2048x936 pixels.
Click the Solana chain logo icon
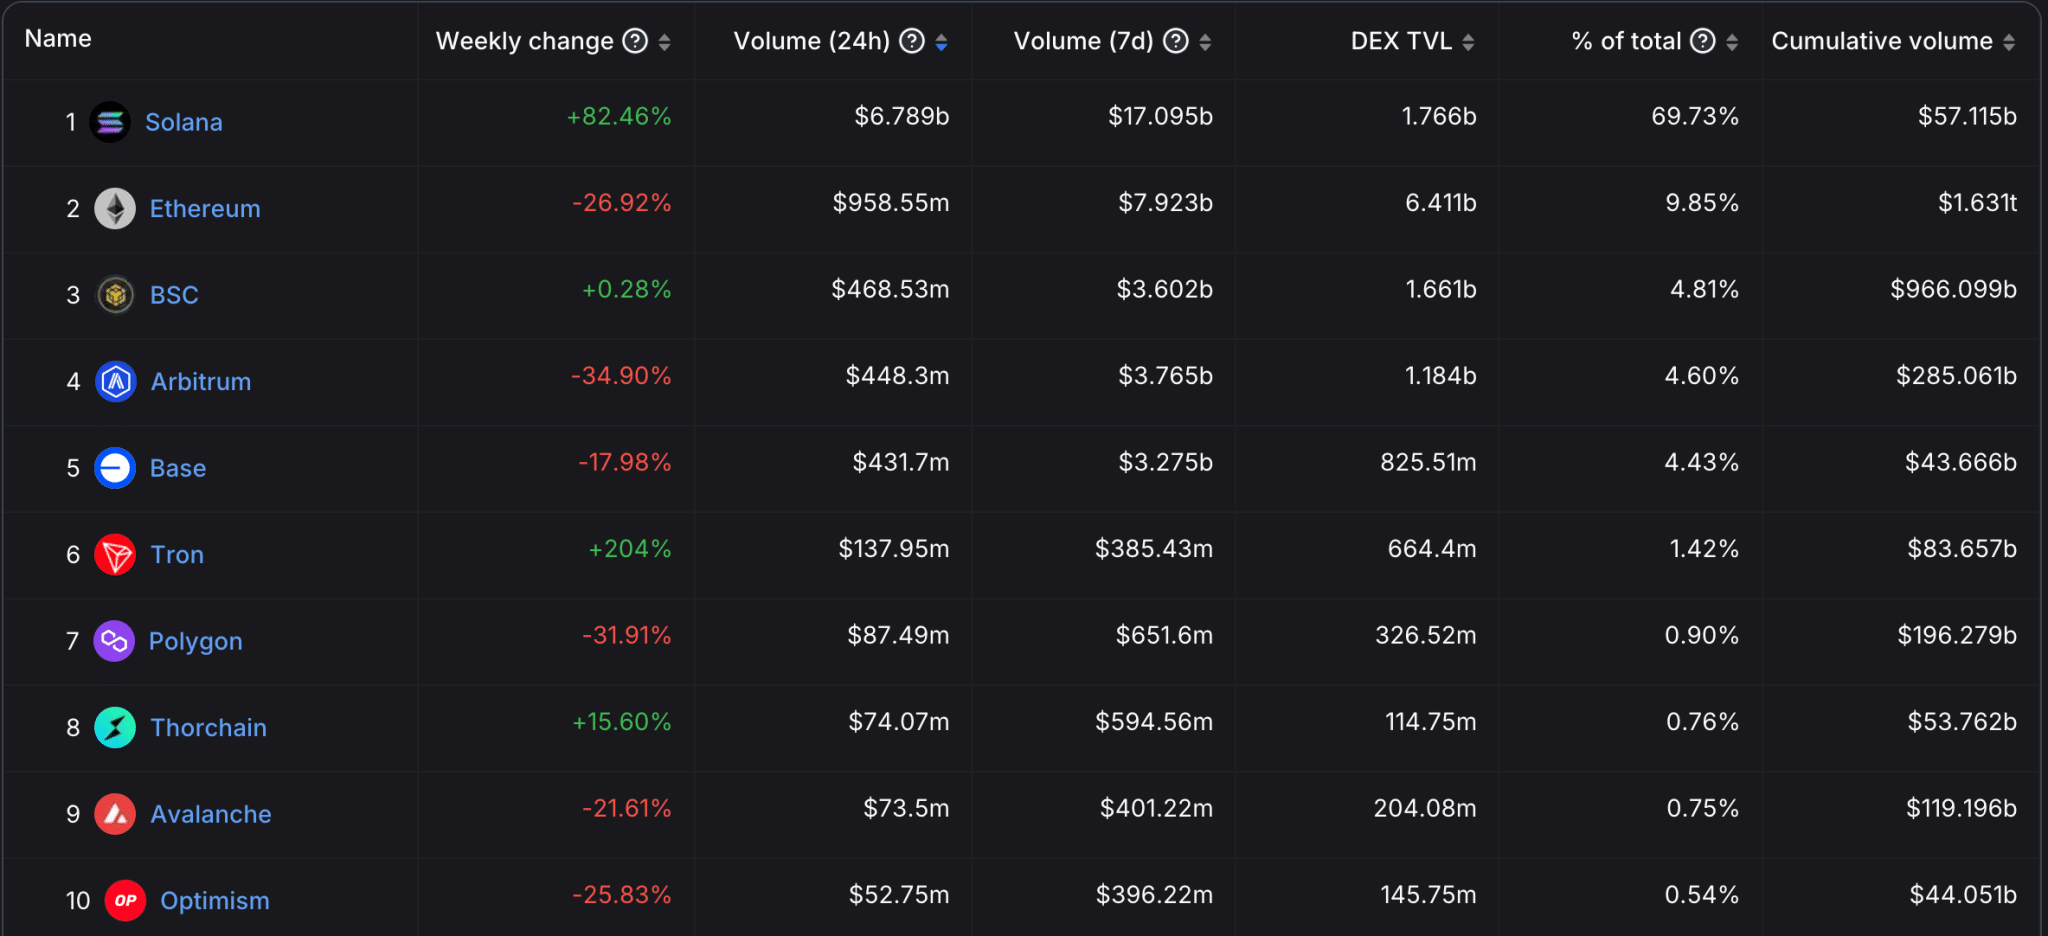(110, 122)
